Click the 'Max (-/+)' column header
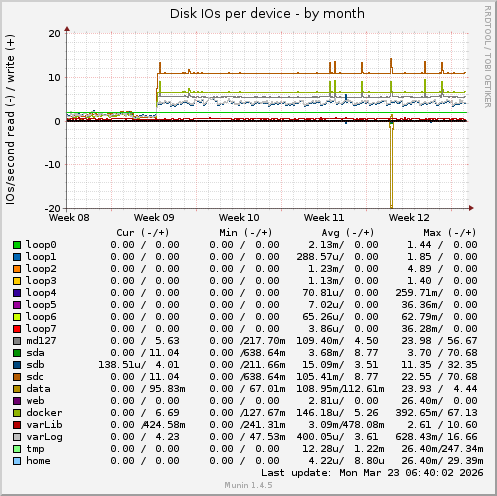The width and height of the screenshot is (497, 496). [x=450, y=232]
